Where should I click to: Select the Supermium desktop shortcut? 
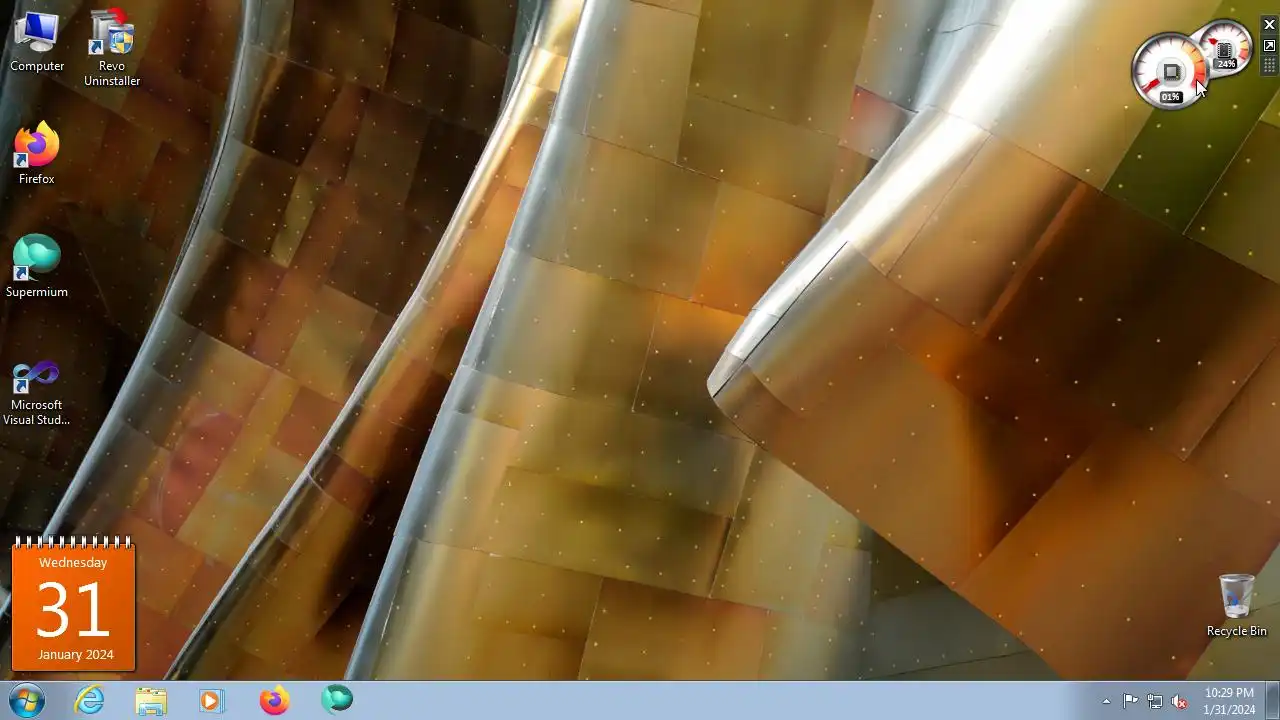tap(37, 267)
